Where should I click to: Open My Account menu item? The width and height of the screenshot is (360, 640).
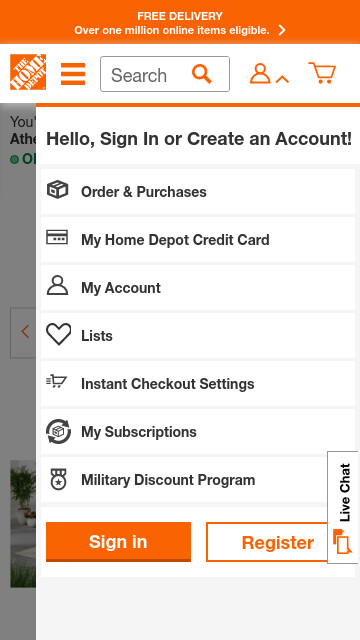(x=198, y=288)
